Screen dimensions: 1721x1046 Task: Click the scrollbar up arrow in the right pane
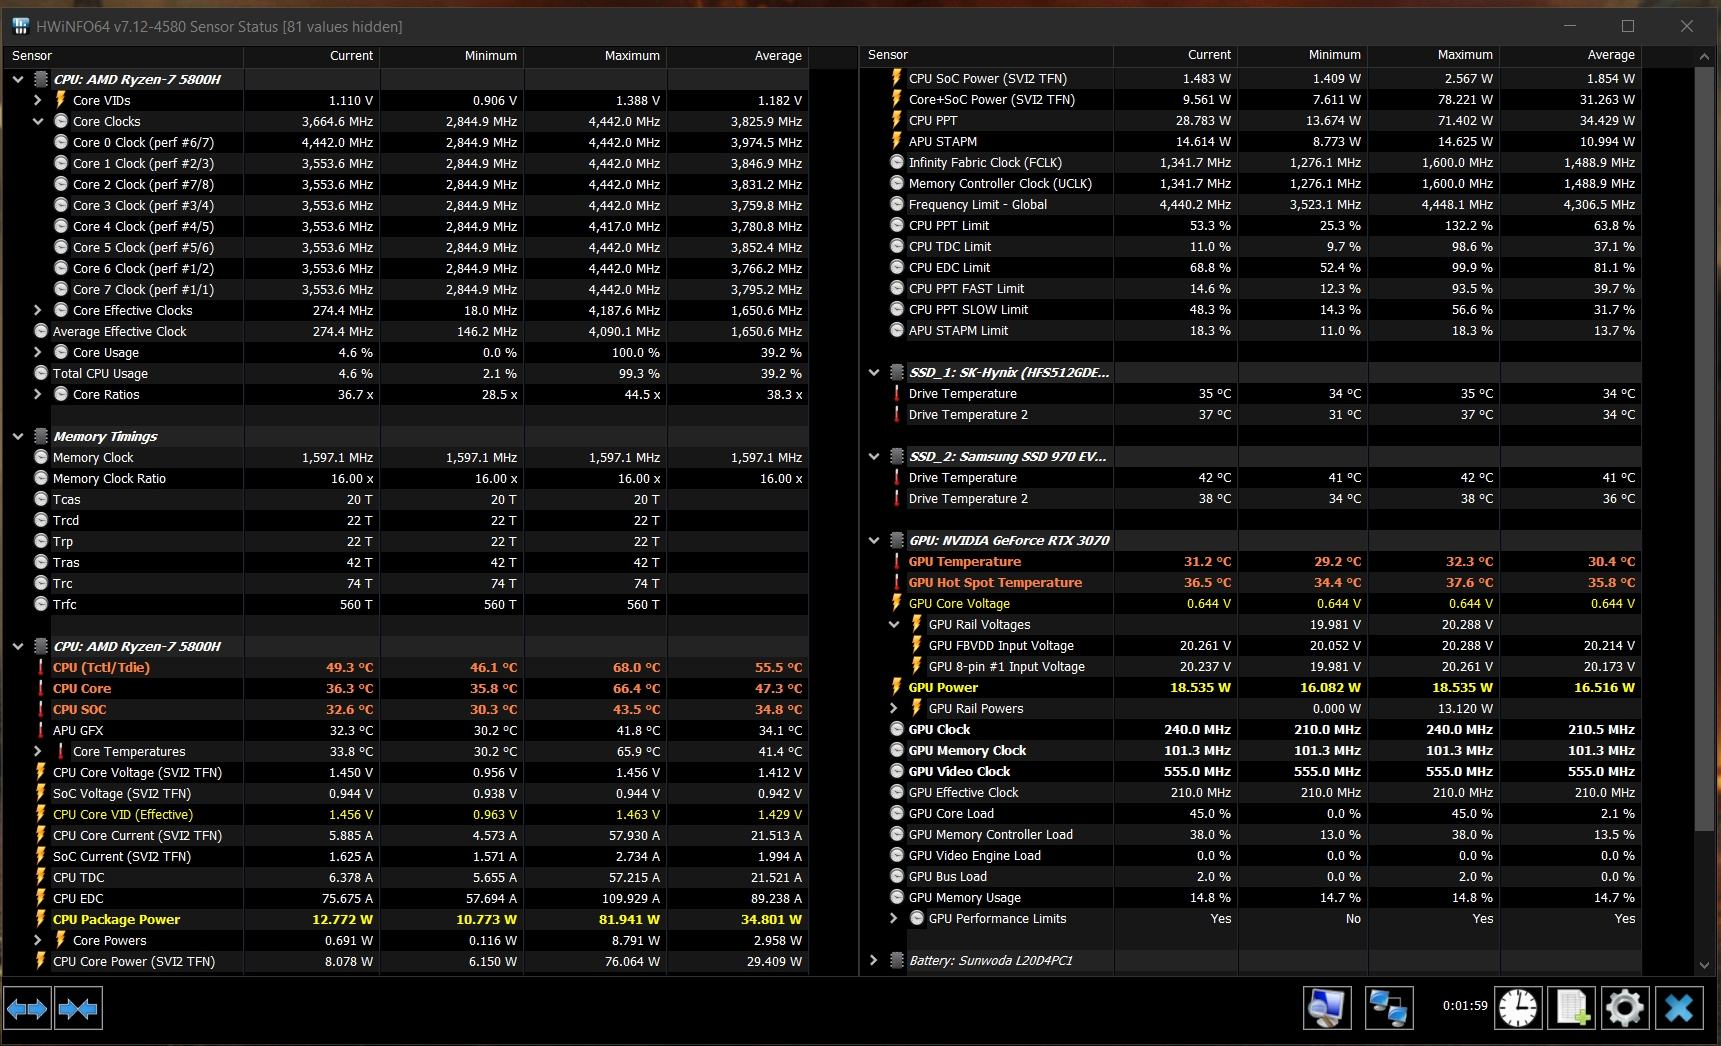click(1704, 57)
